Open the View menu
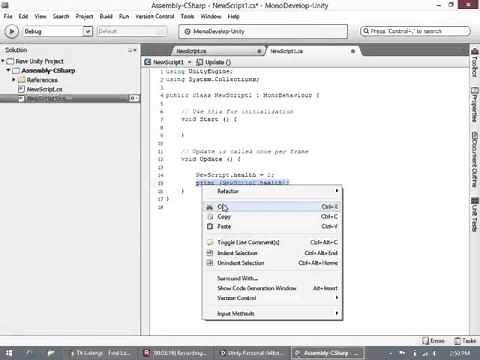This screenshot has height=360, width=480. tap(40, 16)
